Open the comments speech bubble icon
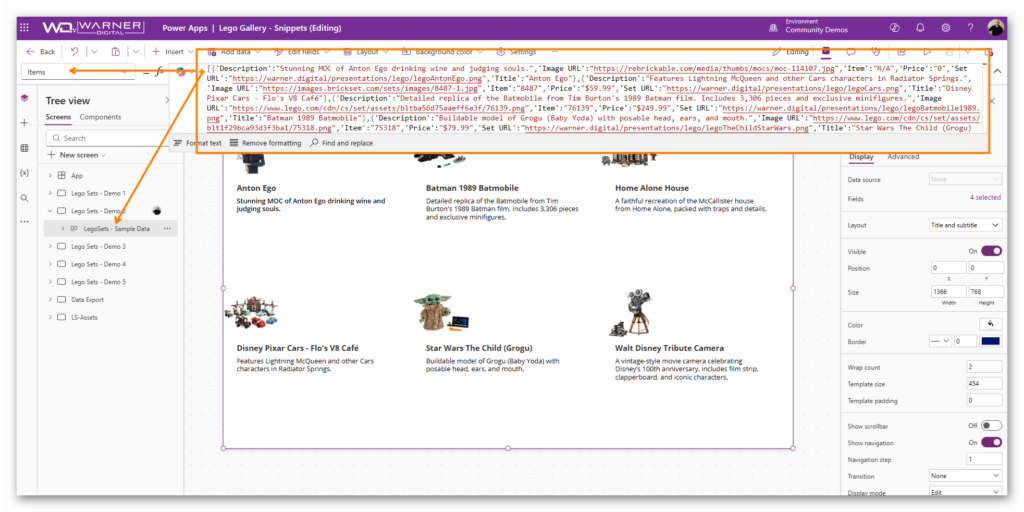Screen dimensions: 1024x512 (x=851, y=52)
